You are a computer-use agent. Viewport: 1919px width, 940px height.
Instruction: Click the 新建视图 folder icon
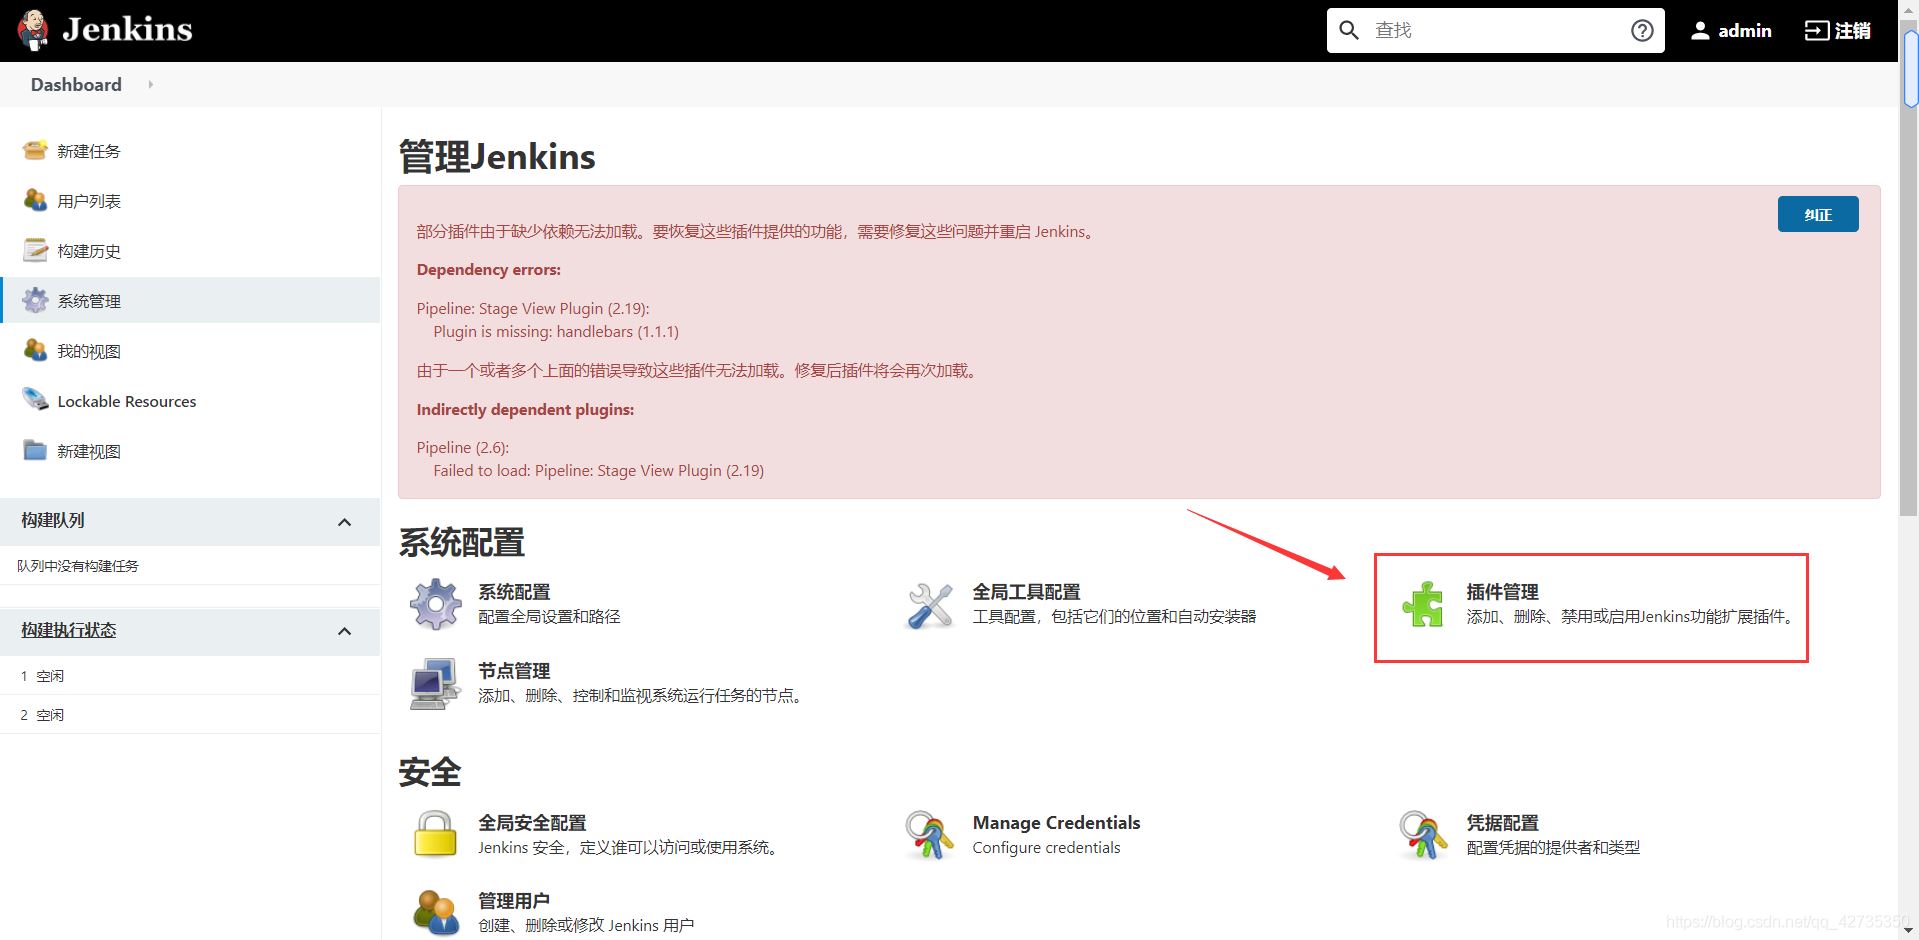coord(35,450)
